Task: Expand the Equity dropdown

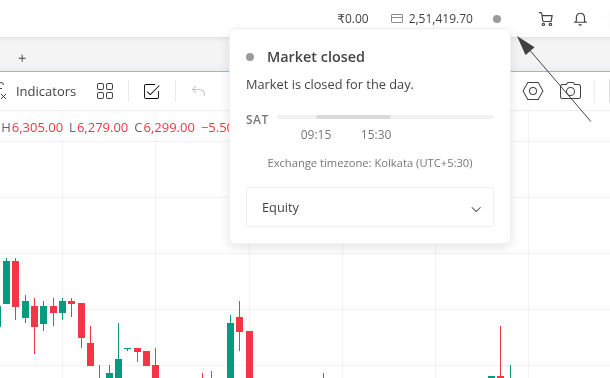Action: coord(370,207)
